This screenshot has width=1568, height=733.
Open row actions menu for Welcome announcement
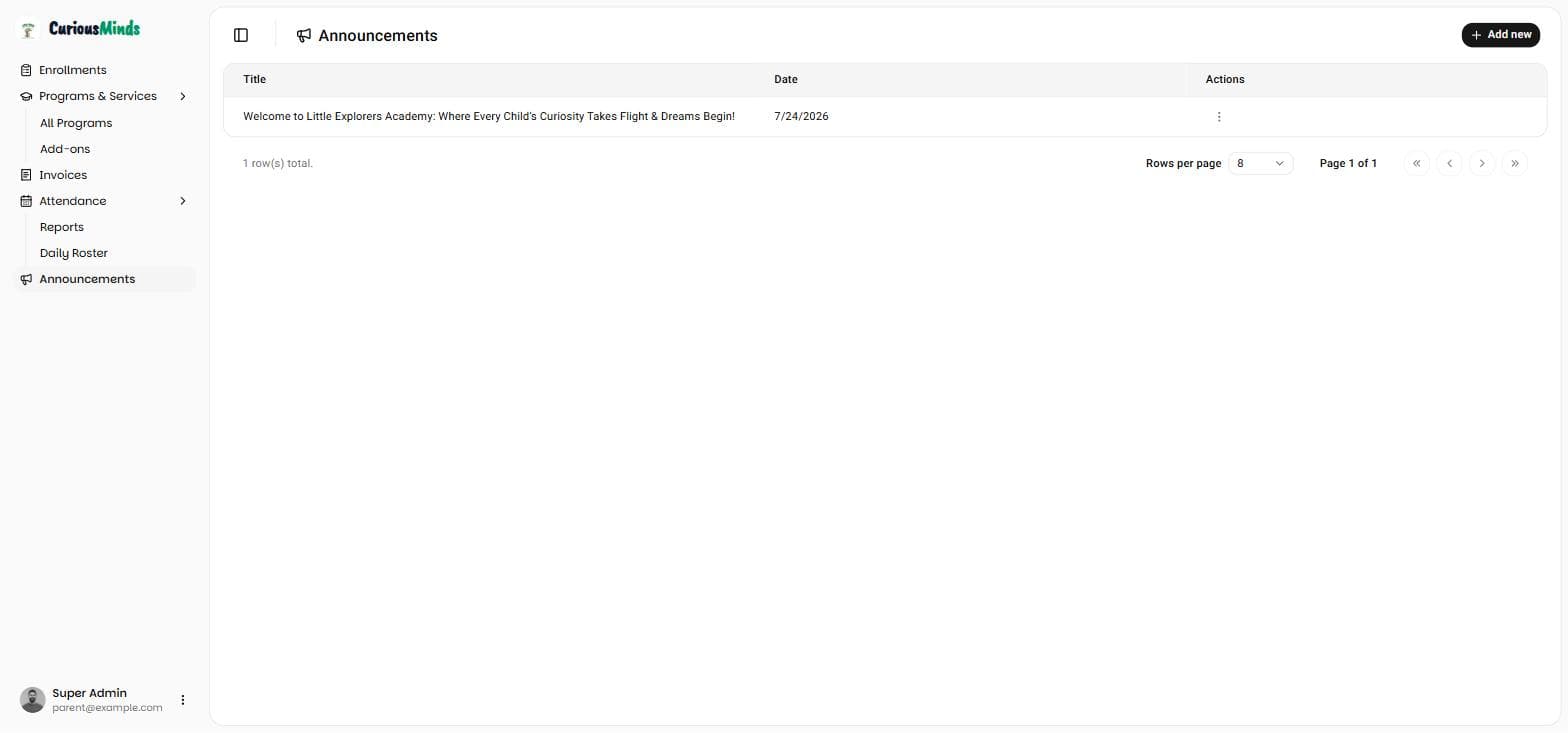(x=1218, y=117)
